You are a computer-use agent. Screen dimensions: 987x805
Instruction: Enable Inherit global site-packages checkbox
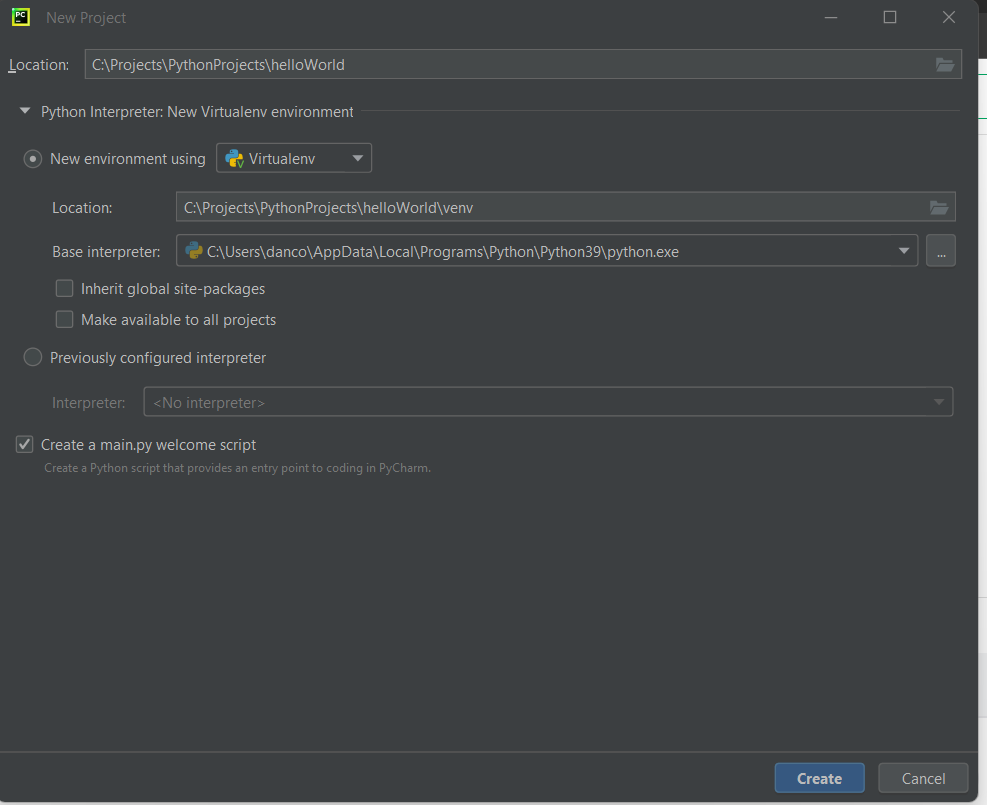click(x=64, y=288)
